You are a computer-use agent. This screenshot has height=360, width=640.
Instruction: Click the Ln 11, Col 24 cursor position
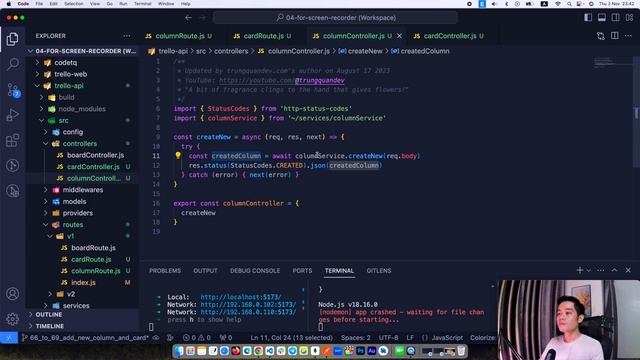point(291,338)
